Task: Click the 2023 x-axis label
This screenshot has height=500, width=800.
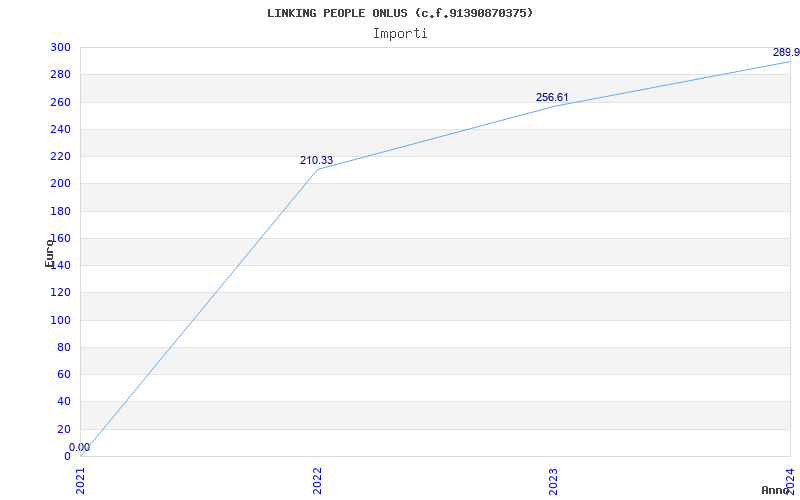Action: (x=554, y=481)
